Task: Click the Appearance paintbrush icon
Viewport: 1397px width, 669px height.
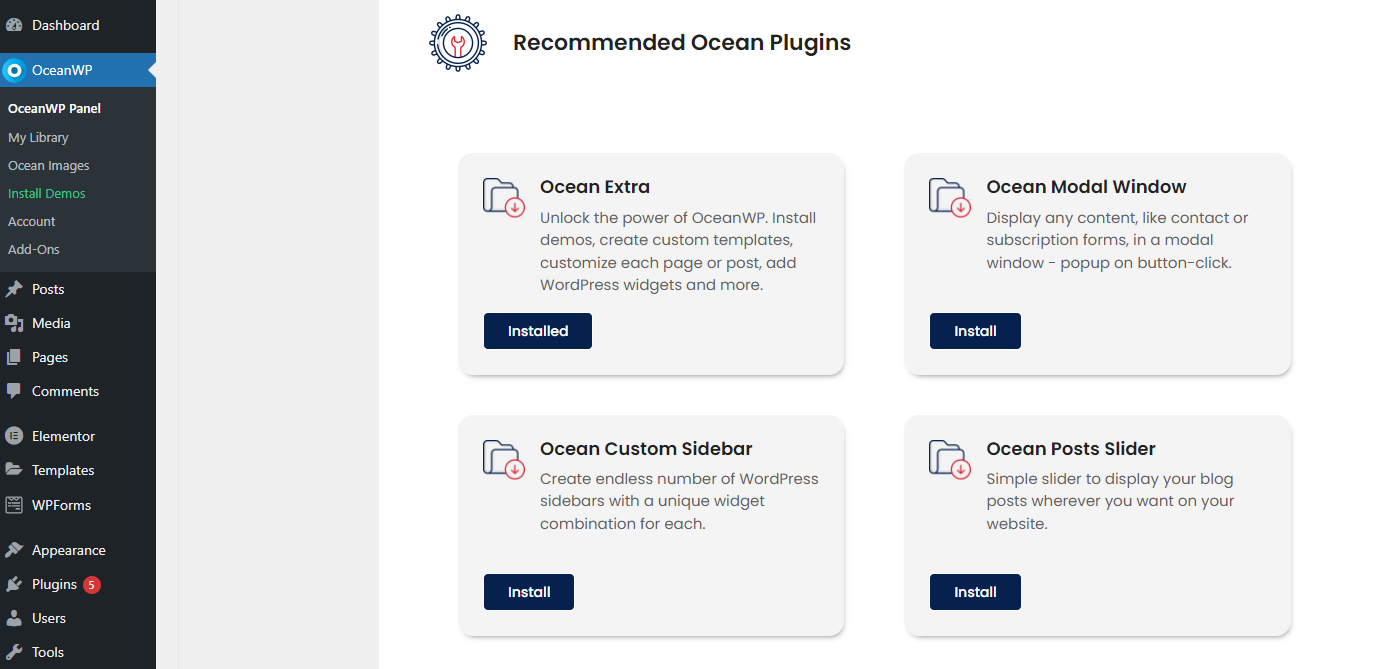Action: (14, 550)
